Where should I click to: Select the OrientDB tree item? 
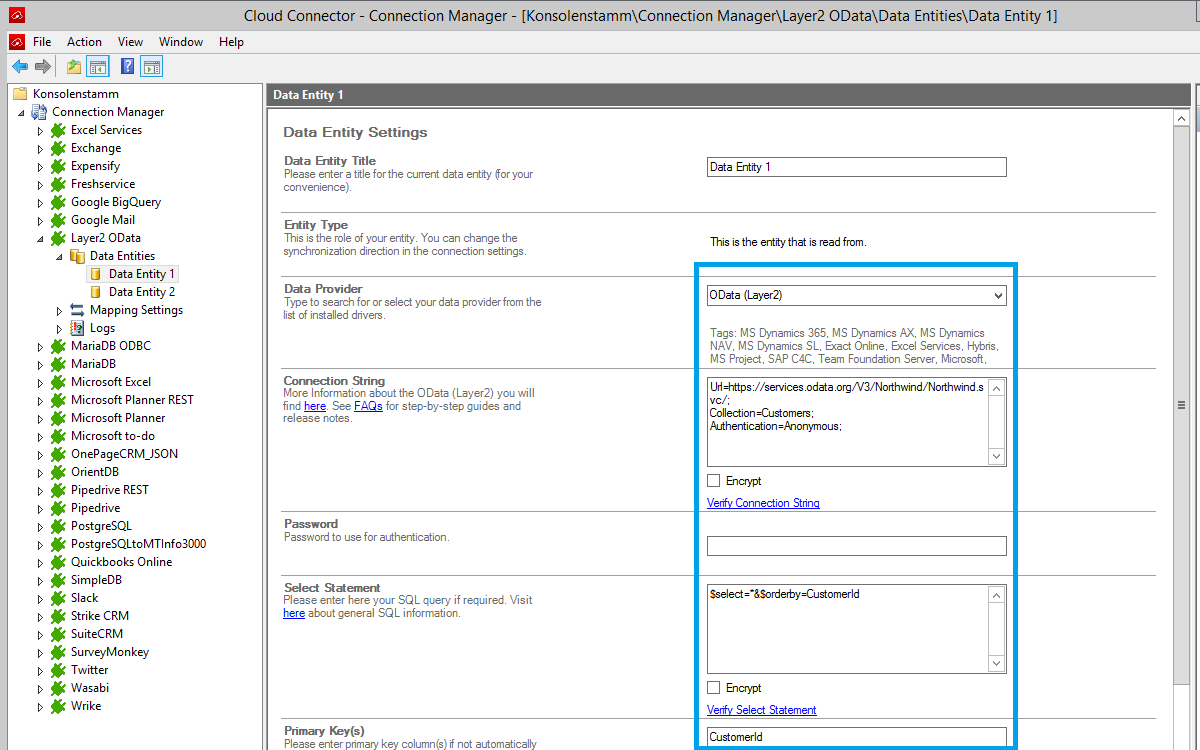point(95,472)
